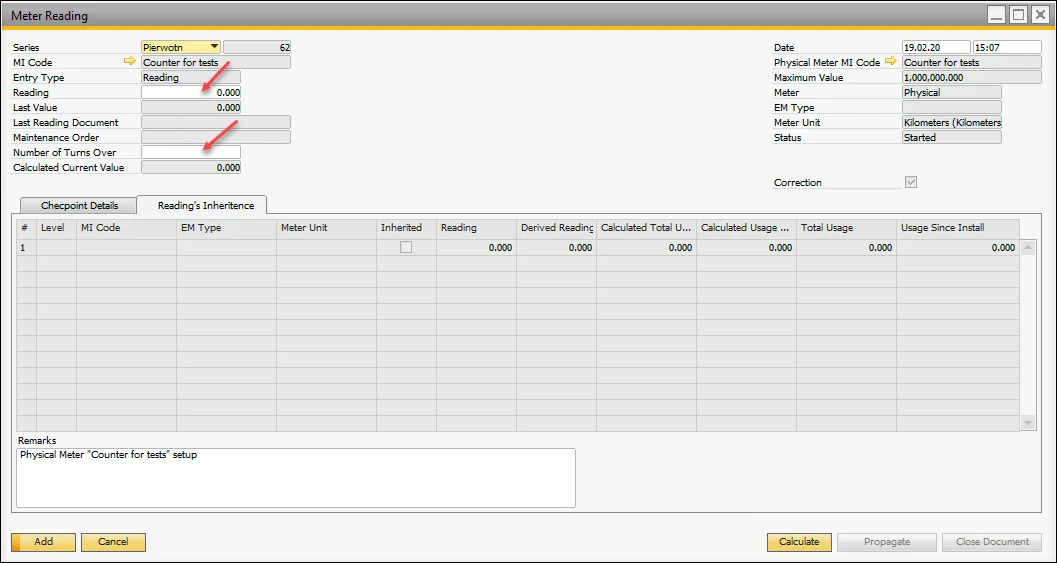Switch to the Checpoint Details tab
The image size is (1057, 563).
click(79, 206)
